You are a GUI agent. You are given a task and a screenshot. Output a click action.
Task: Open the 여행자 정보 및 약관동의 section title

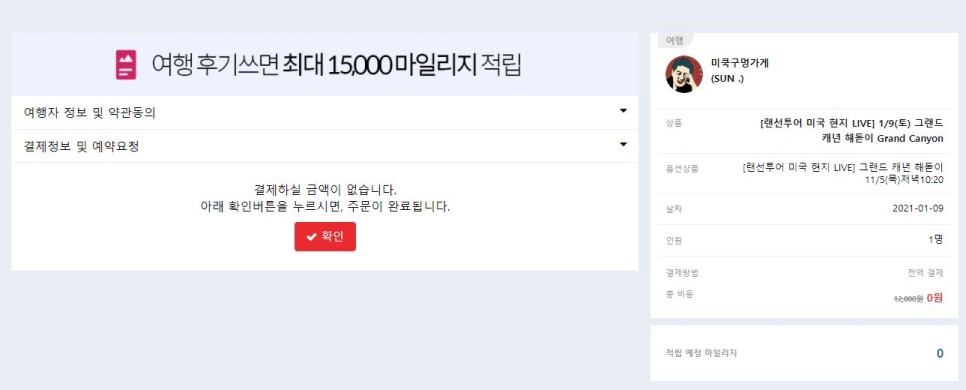89,113
